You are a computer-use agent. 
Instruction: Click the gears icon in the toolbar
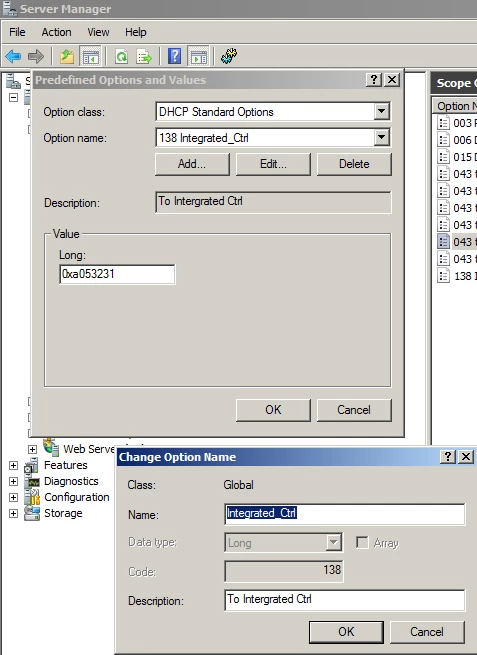(x=229, y=56)
